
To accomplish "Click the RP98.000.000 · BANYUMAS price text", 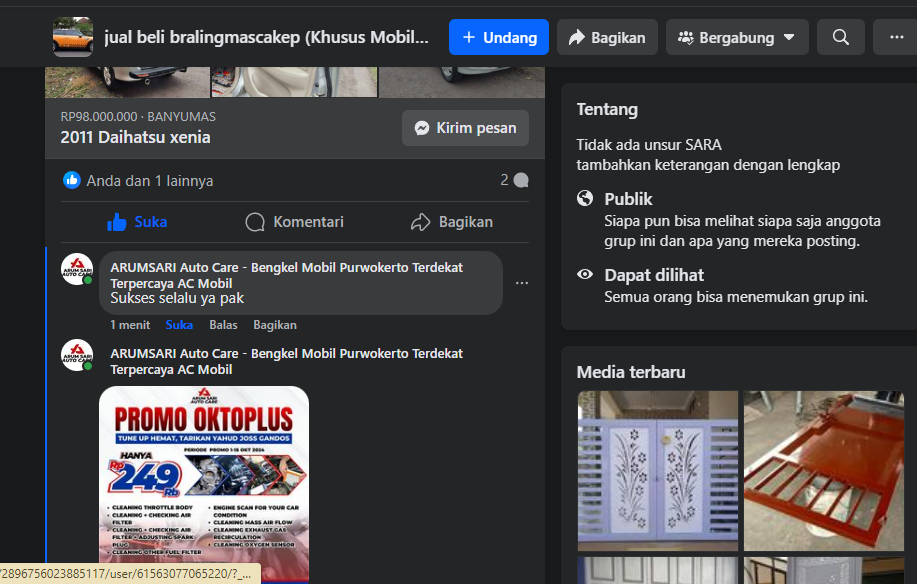I will pos(138,116).
